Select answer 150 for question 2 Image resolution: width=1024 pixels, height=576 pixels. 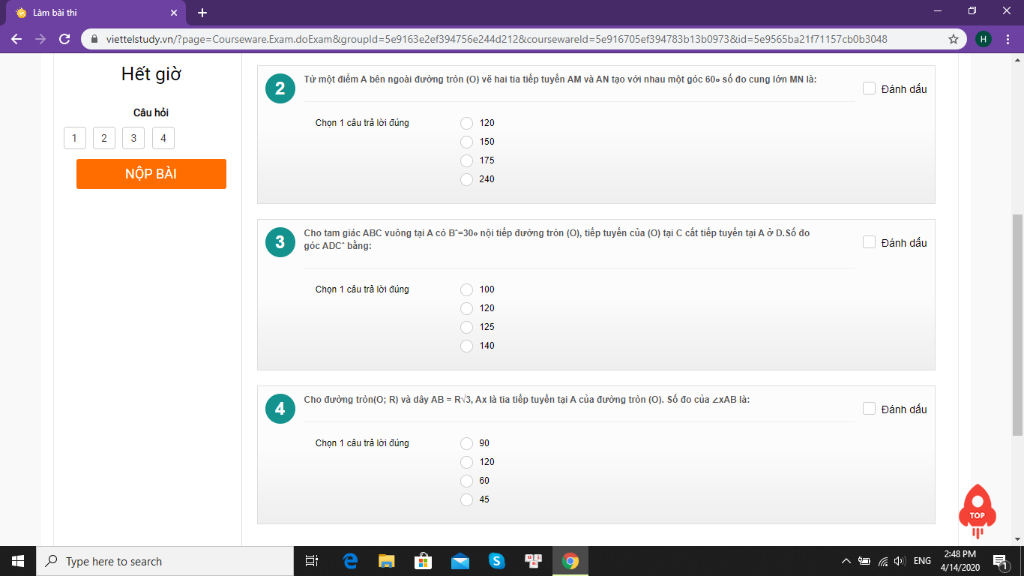[x=466, y=142]
